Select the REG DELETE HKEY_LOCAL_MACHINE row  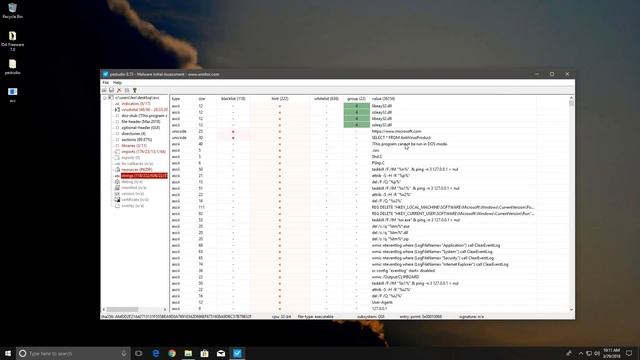(x=369, y=207)
